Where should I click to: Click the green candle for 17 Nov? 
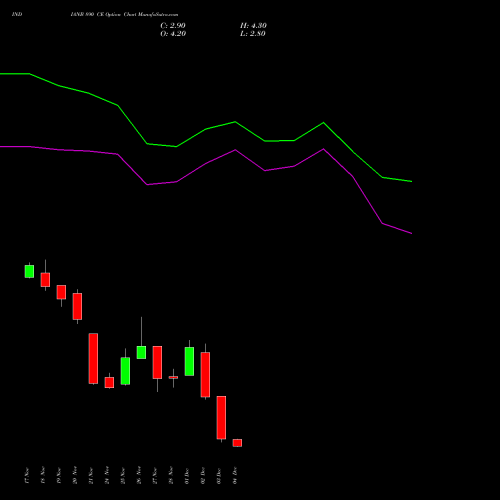click(x=29, y=271)
